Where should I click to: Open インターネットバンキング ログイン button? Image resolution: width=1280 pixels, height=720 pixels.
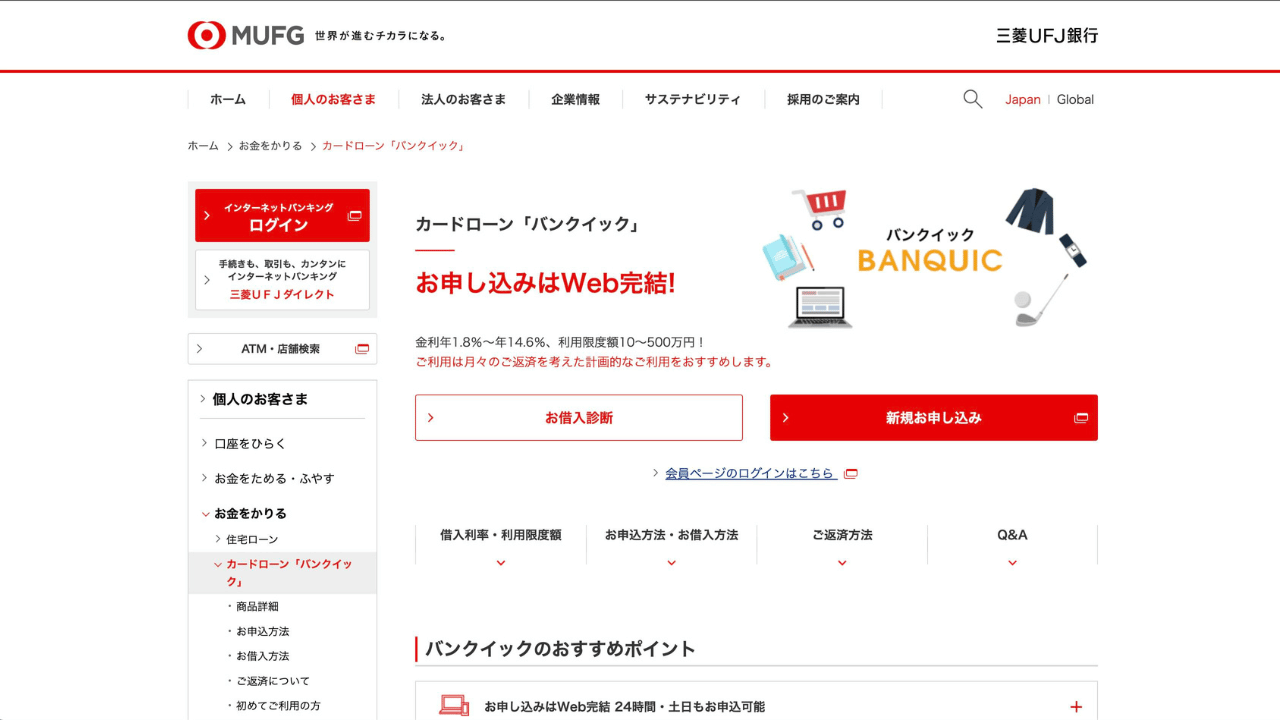[282, 216]
